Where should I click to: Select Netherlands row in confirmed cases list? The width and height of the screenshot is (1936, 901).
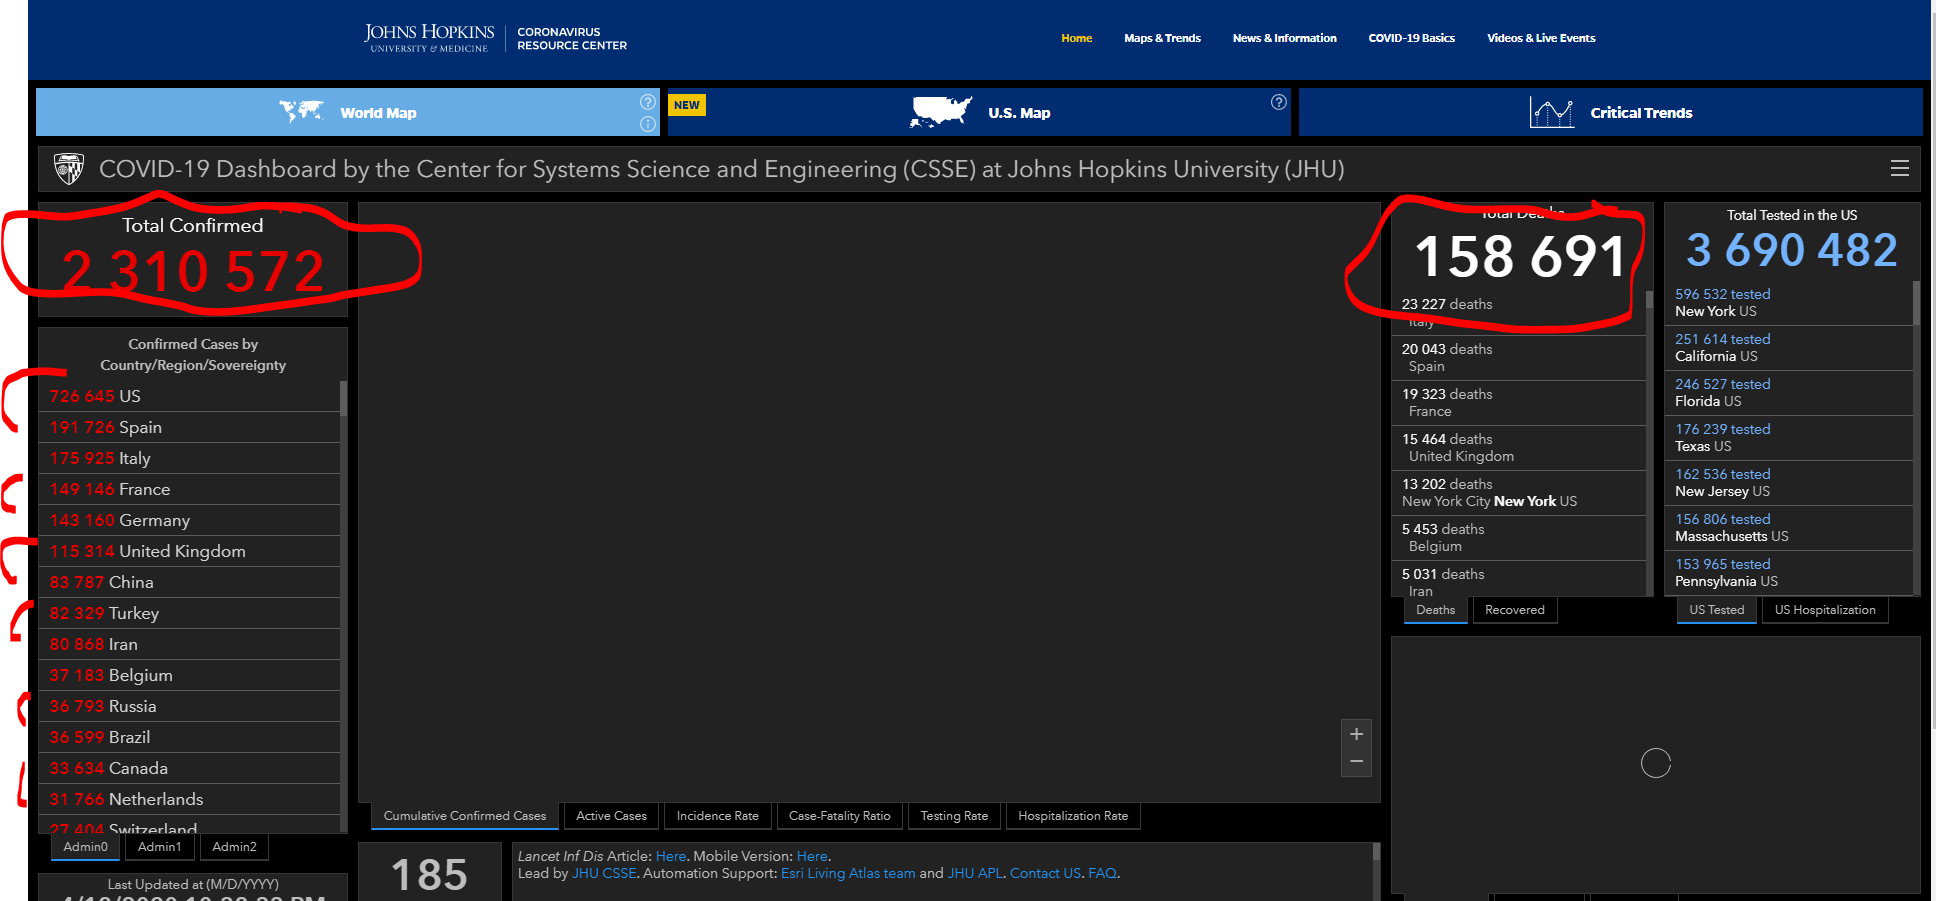pyautogui.click(x=190, y=799)
